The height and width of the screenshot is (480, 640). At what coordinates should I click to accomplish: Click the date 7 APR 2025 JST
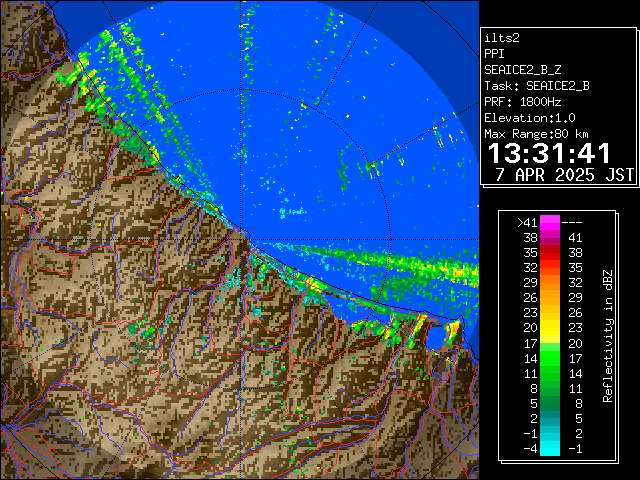click(564, 175)
